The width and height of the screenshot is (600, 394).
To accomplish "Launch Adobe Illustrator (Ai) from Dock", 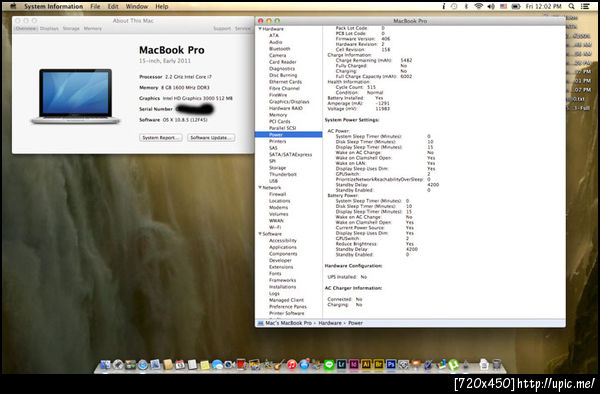I will (366, 365).
